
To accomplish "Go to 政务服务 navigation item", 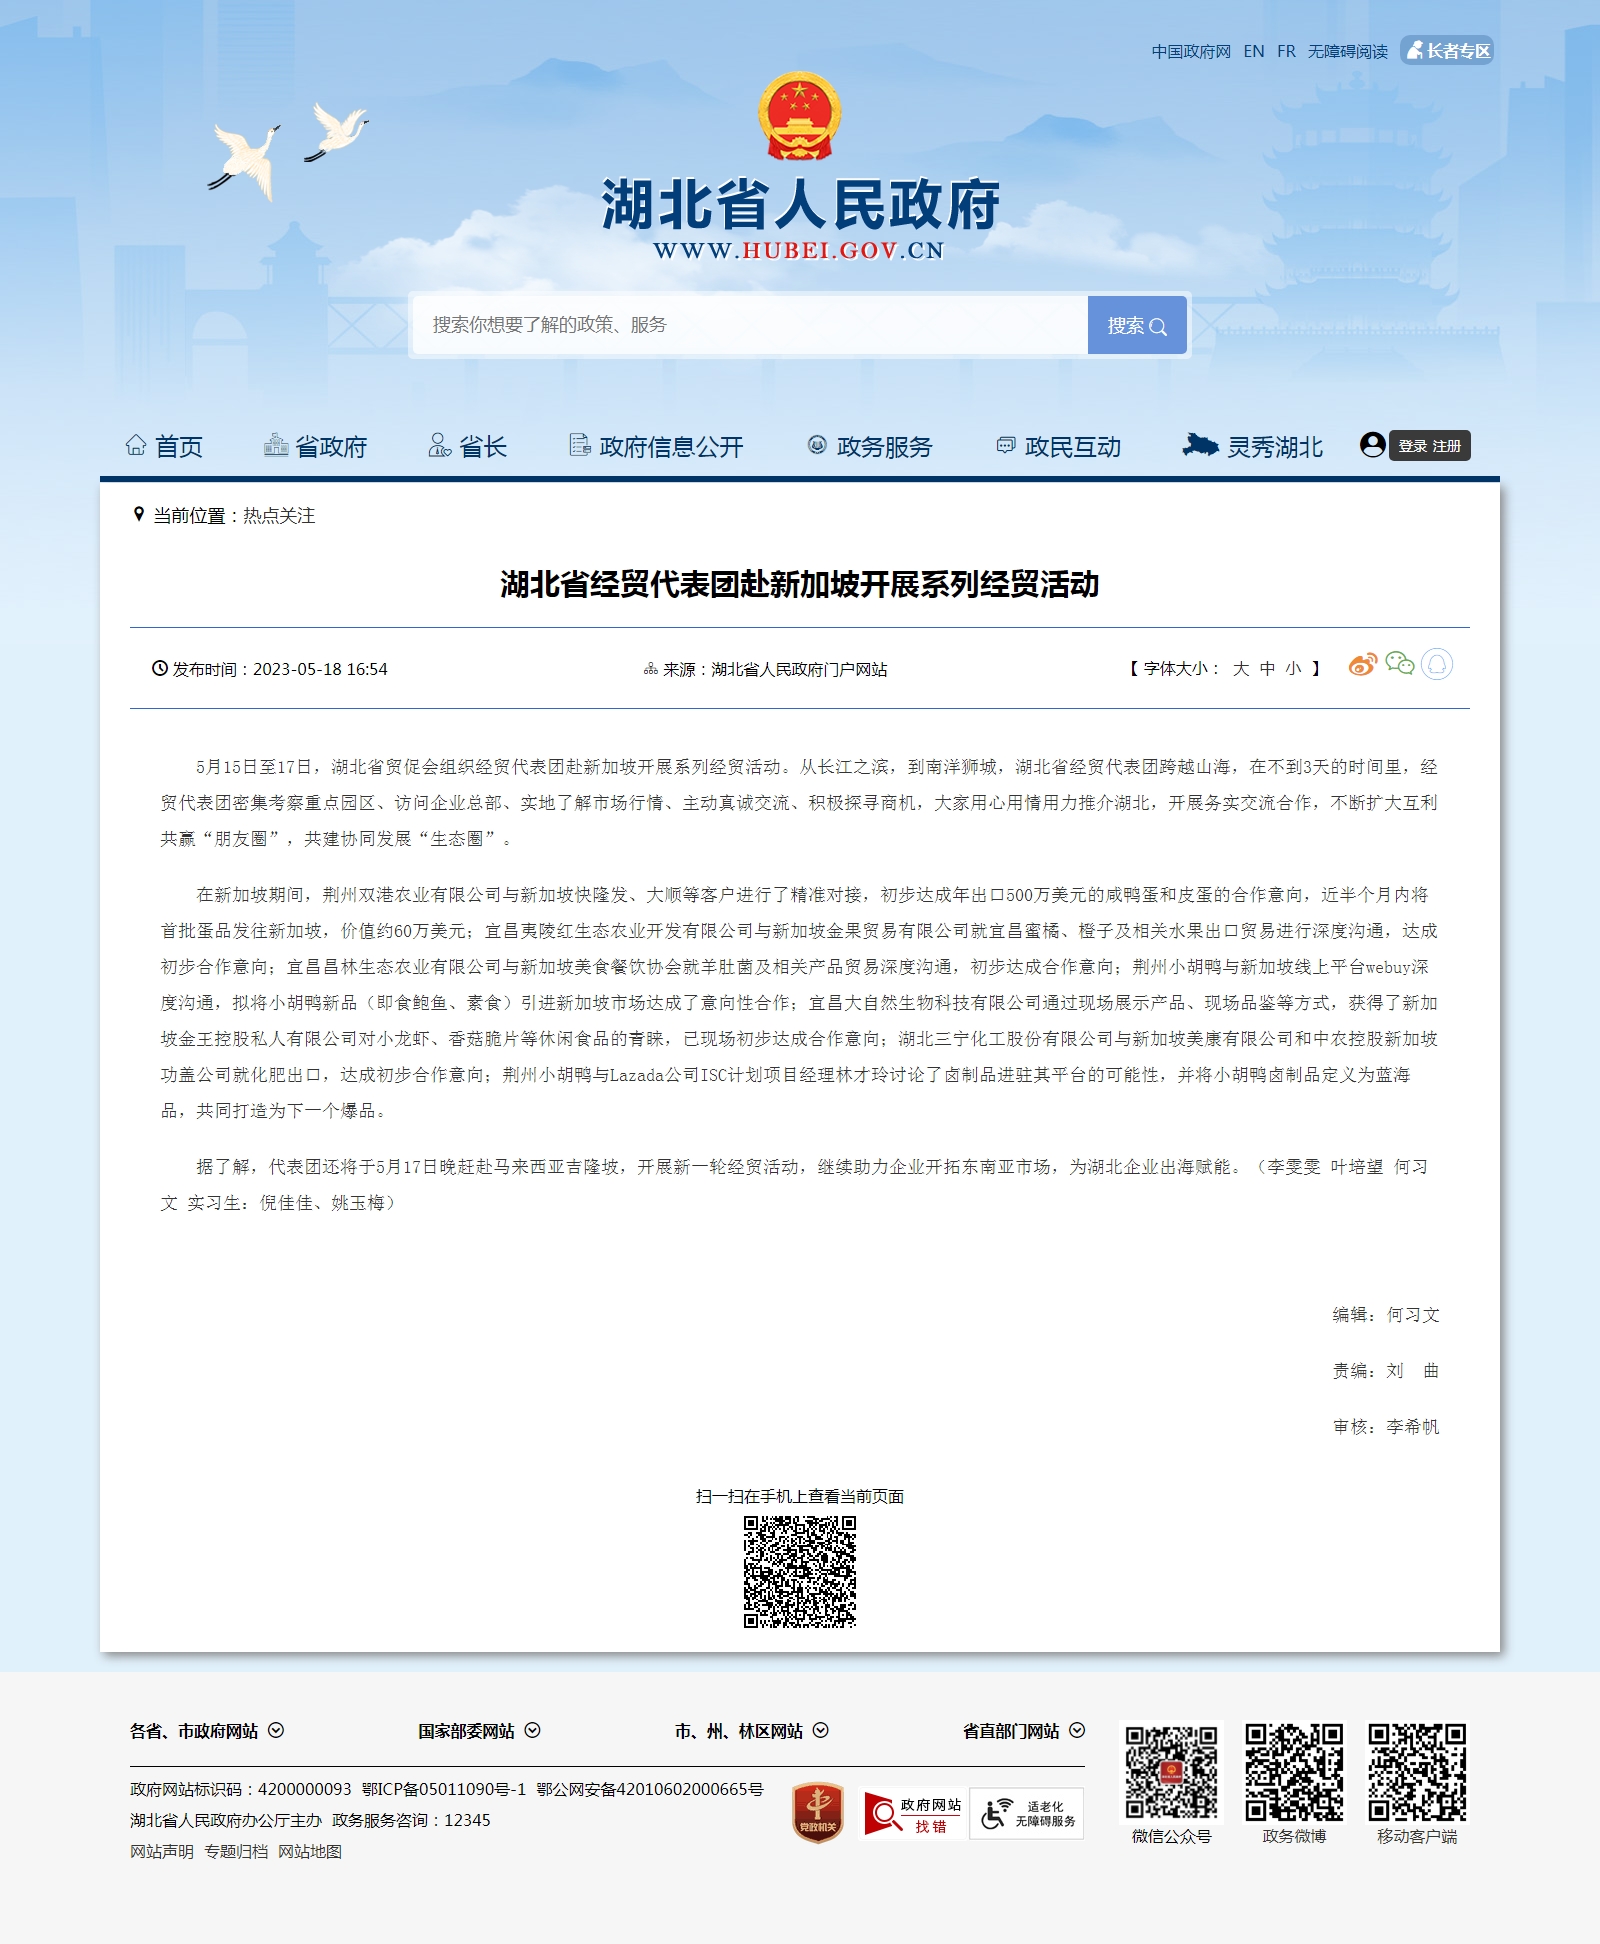I will (x=870, y=447).
